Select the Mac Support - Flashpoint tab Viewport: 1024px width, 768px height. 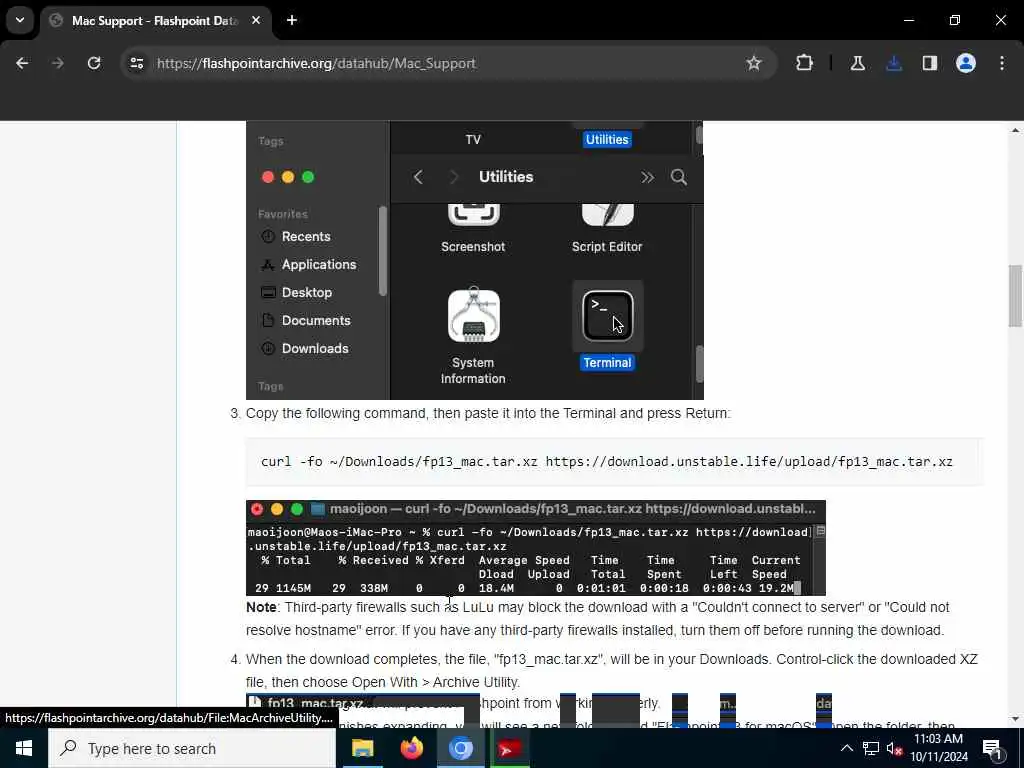[155, 21]
